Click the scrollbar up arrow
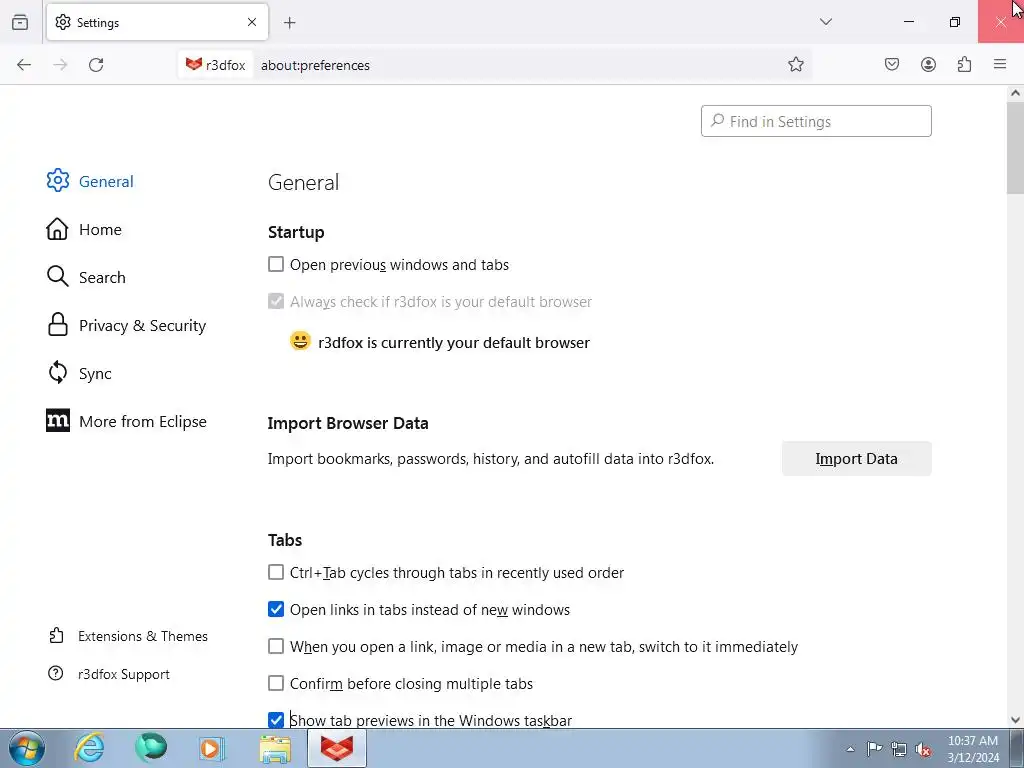This screenshot has height=768, width=1024. (x=1015, y=93)
